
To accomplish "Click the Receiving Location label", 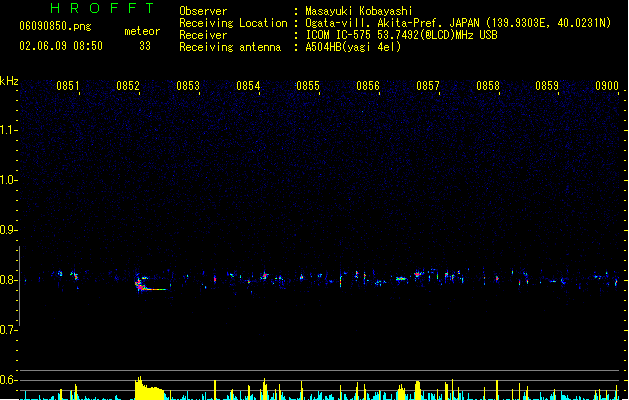I will [233, 23].
